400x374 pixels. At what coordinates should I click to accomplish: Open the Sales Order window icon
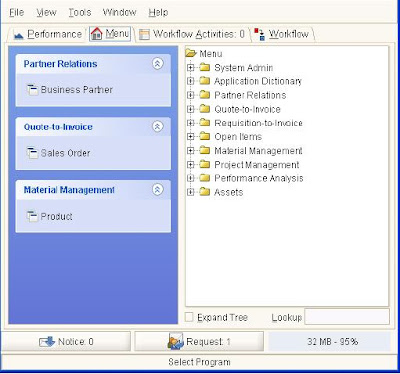(32, 153)
